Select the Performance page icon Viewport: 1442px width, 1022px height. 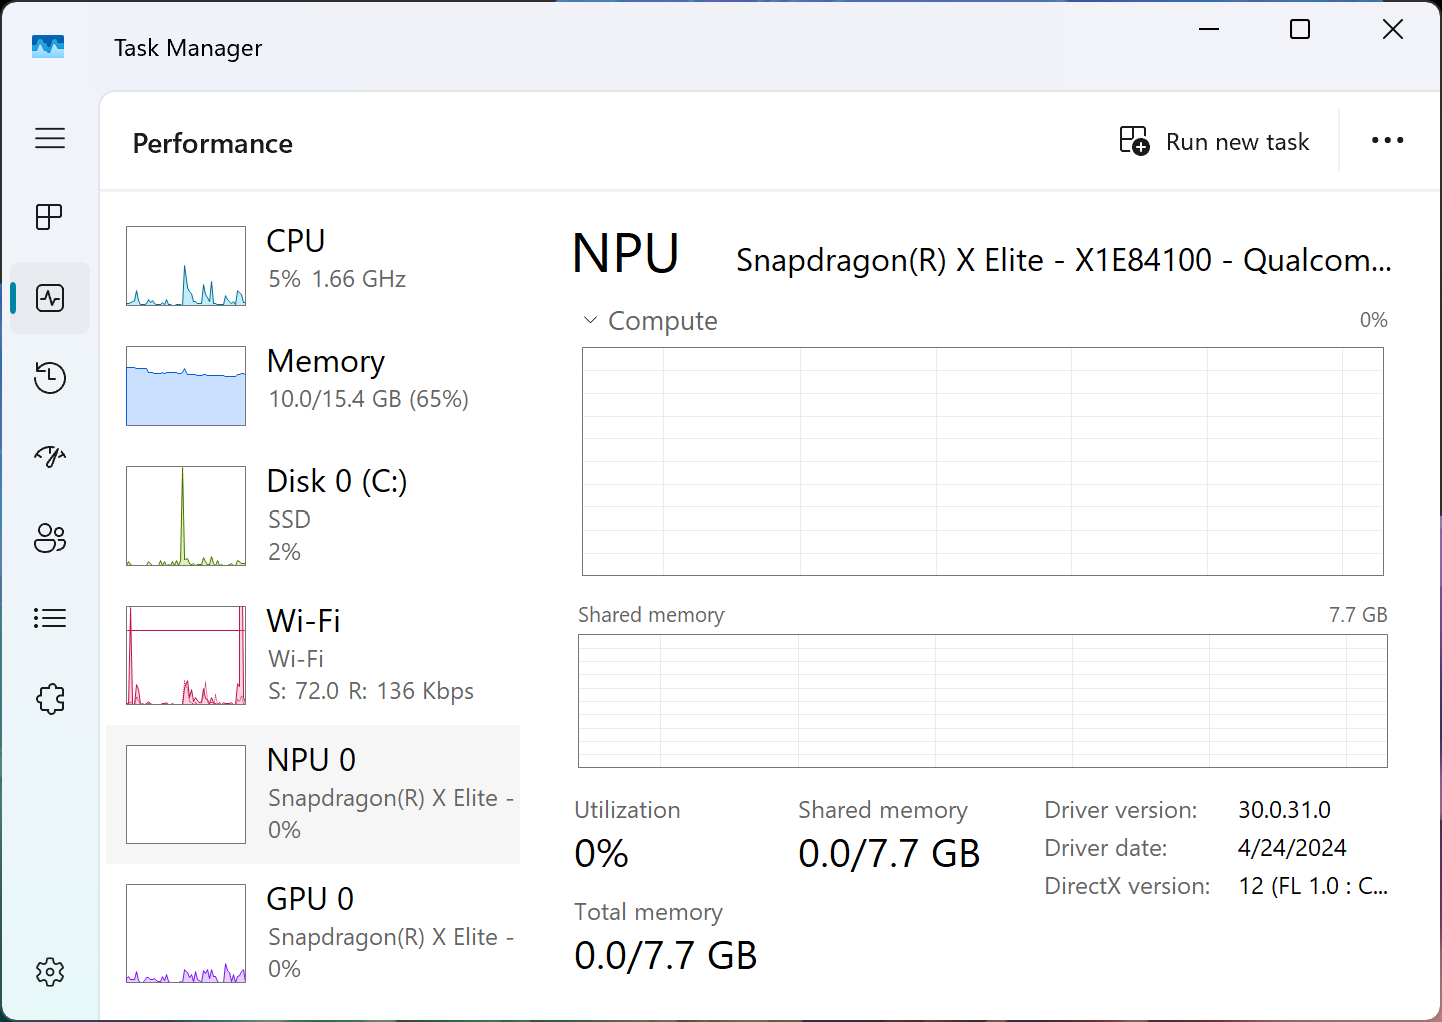(50, 298)
